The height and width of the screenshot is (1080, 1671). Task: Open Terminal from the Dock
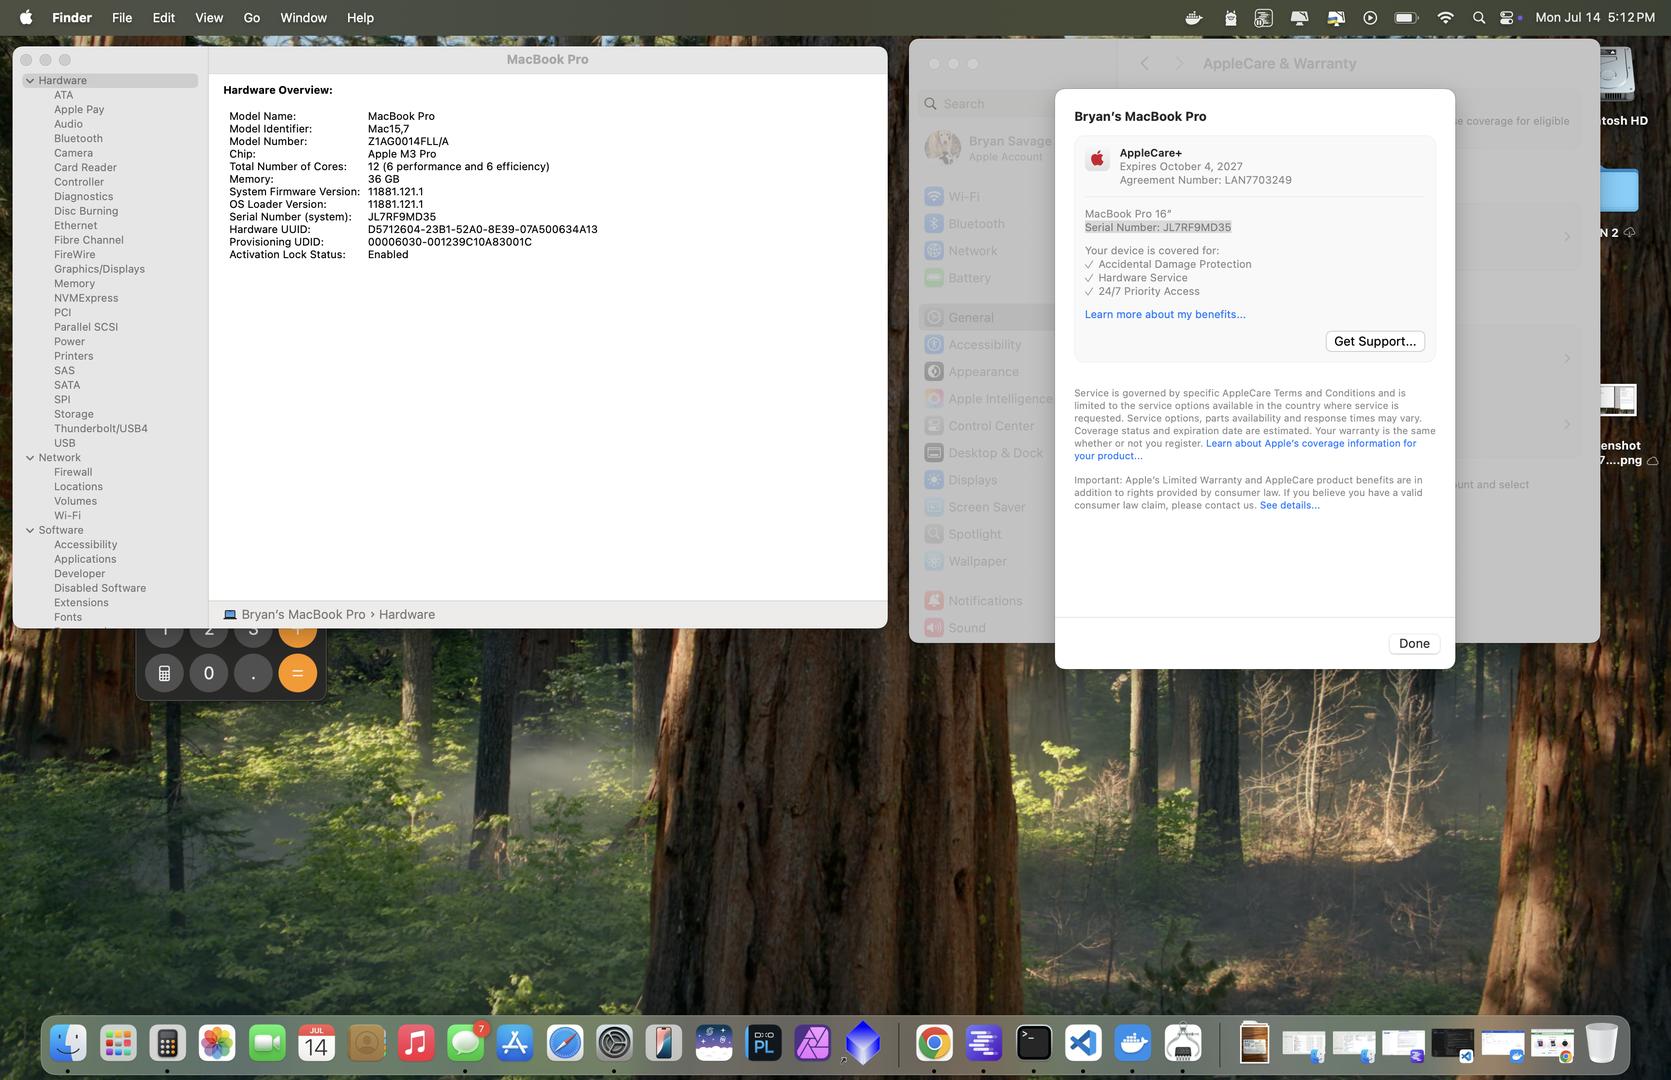[x=1034, y=1044]
